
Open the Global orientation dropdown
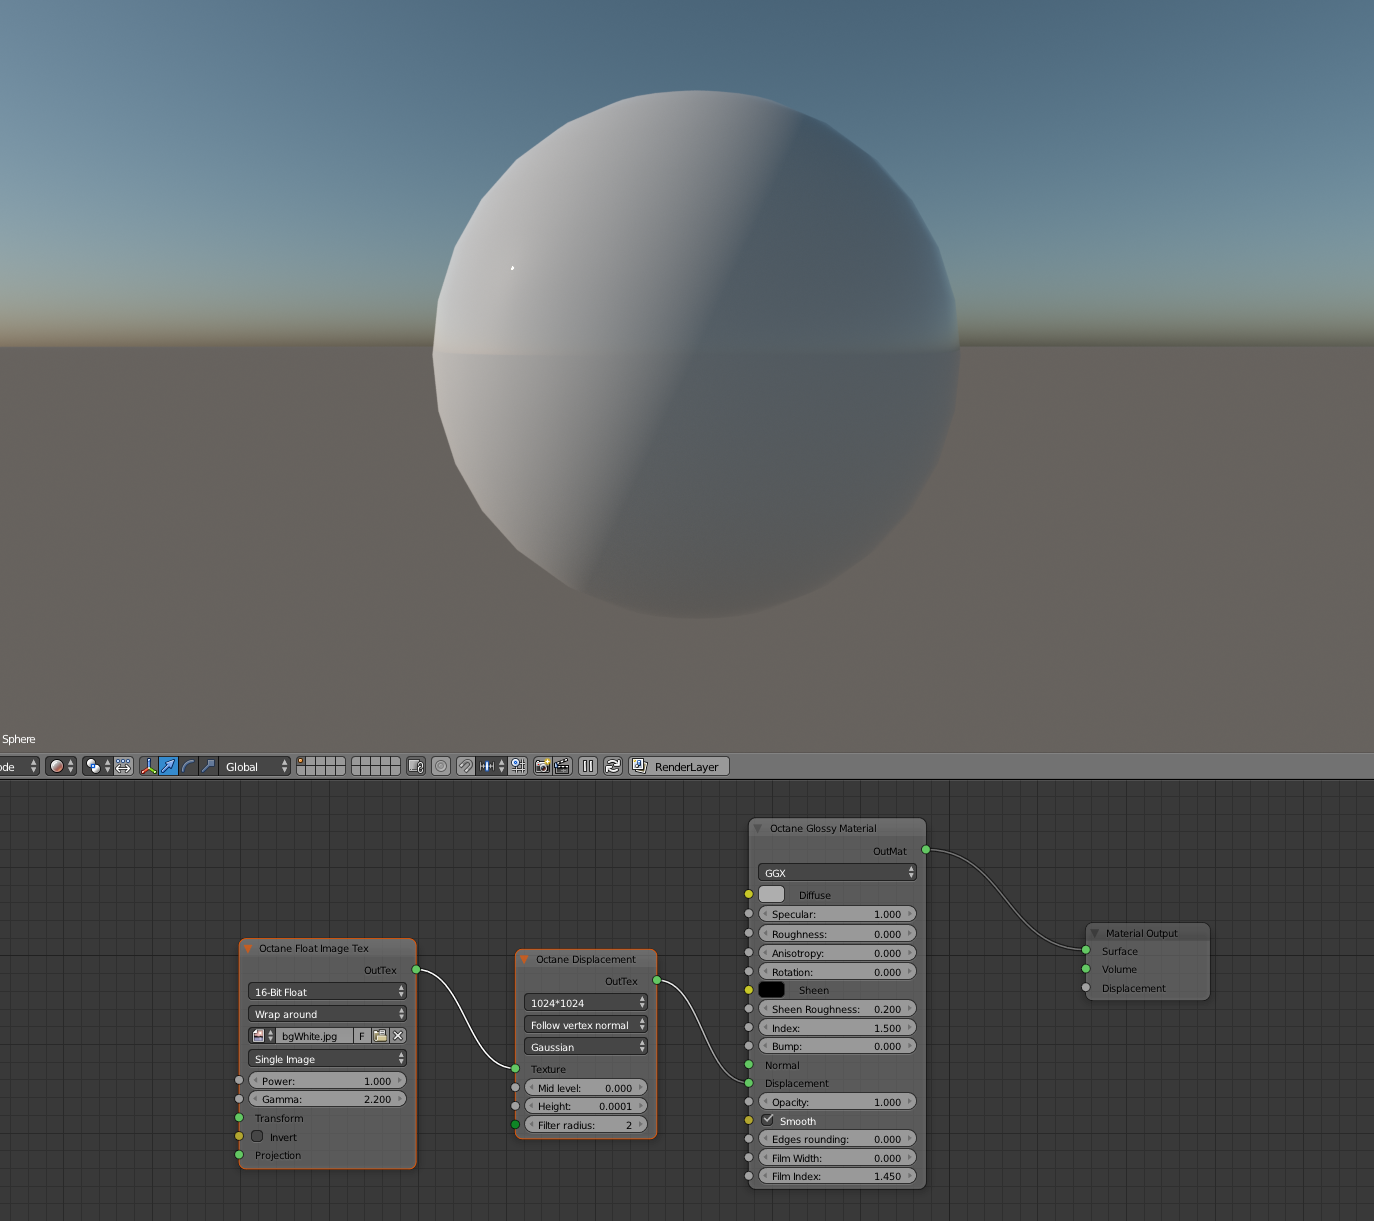click(x=255, y=766)
